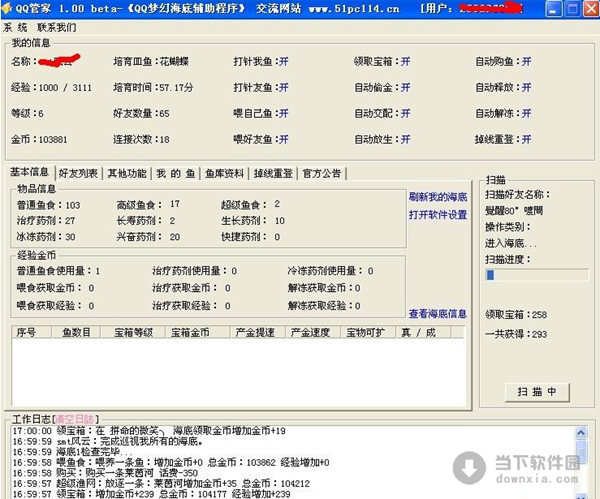Click the 17:00:00 领宝箱 log entry
Viewport: 600px width, 499px height.
click(x=149, y=431)
